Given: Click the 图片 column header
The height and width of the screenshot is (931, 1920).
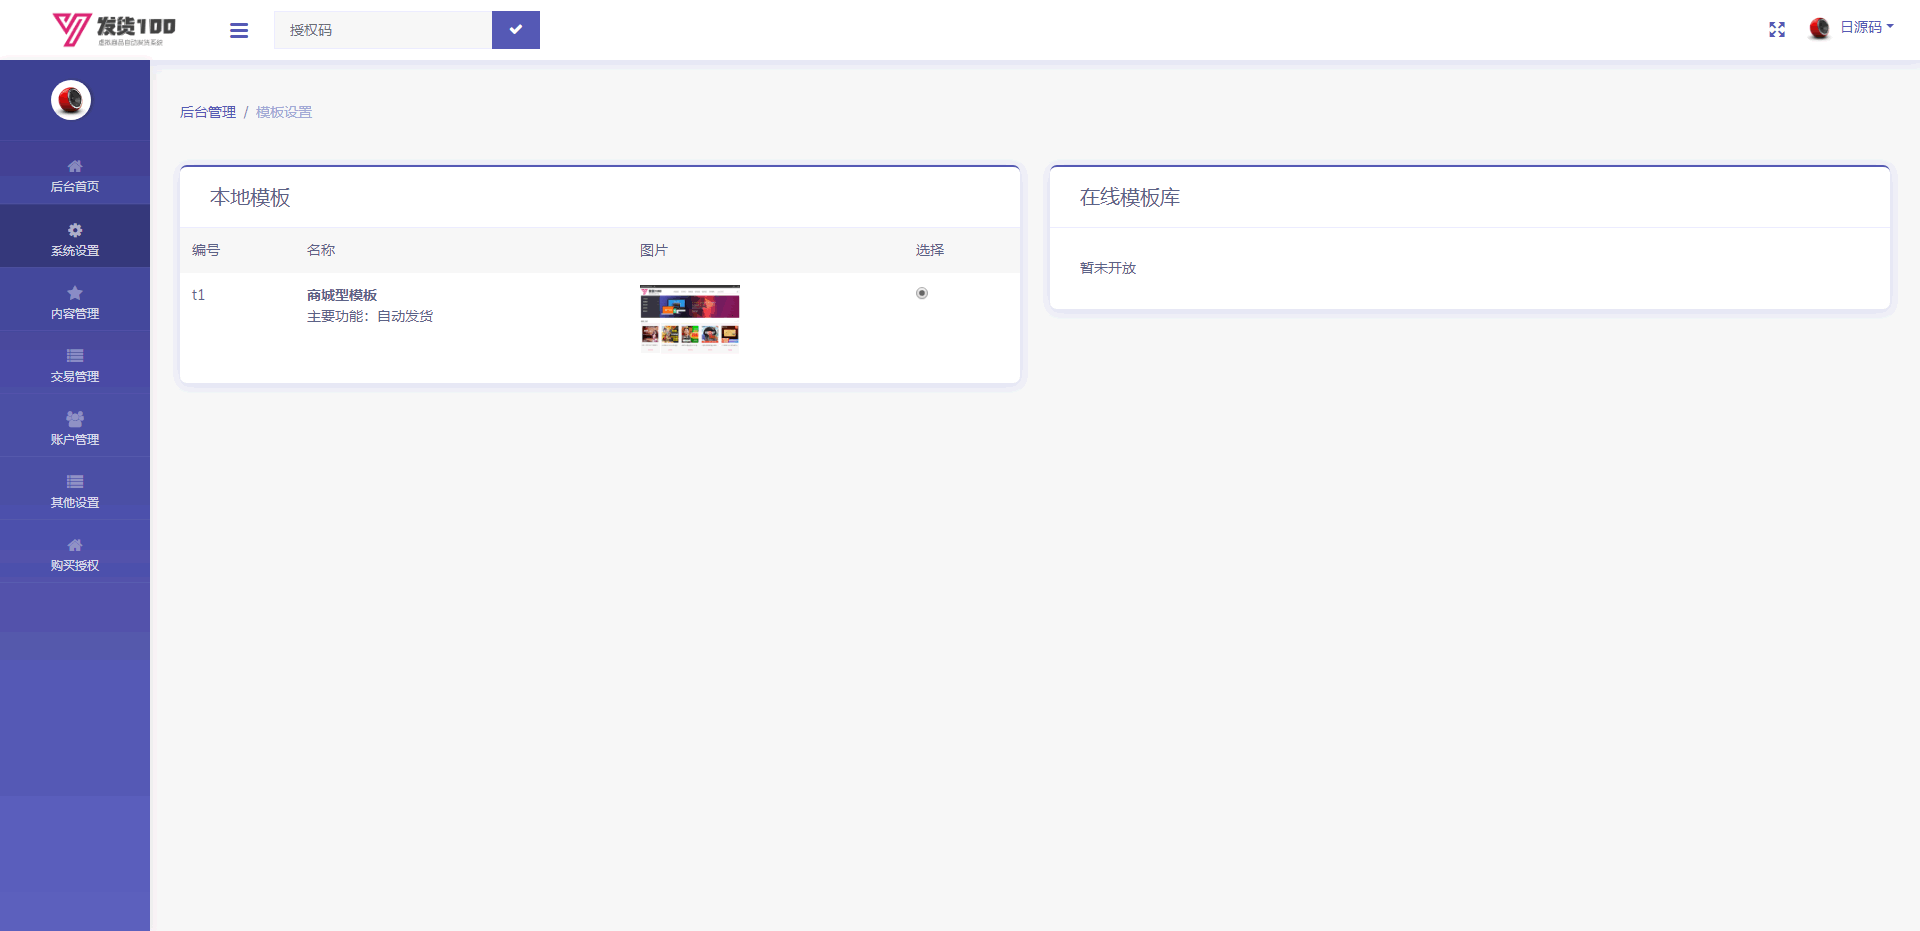Looking at the screenshot, I should click(x=654, y=250).
